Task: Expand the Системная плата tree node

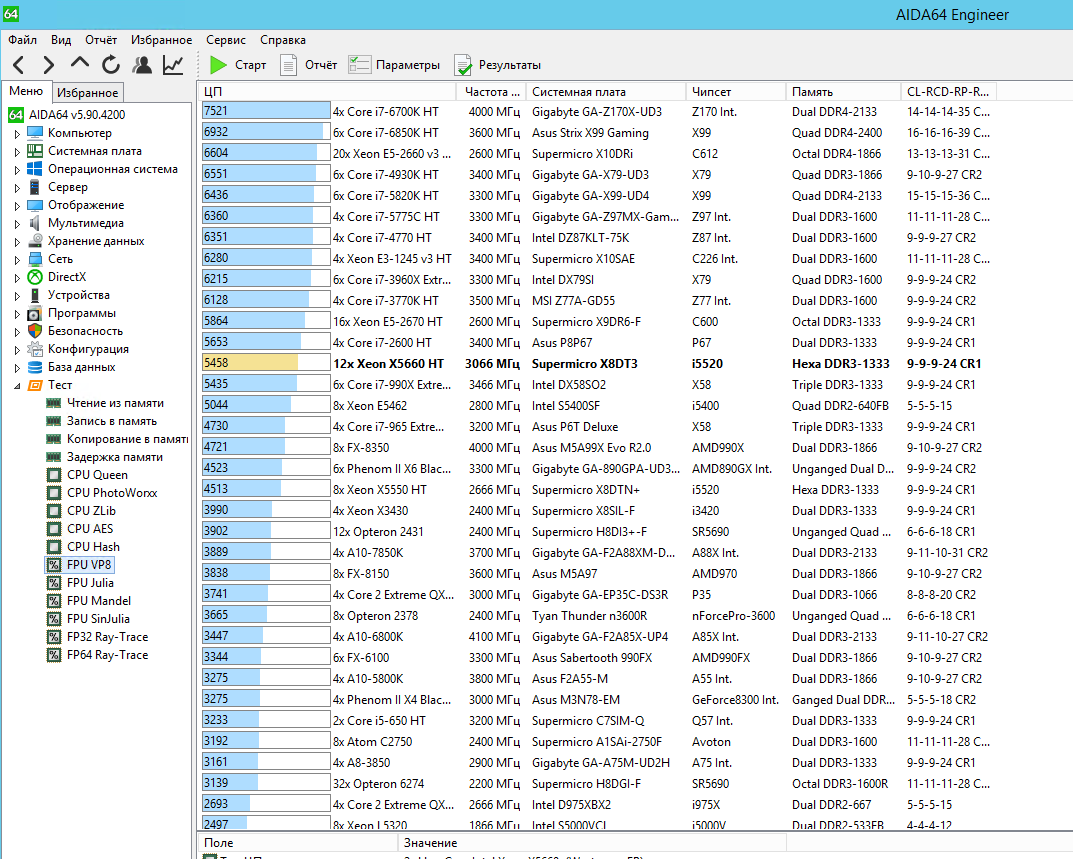Action: [17, 151]
